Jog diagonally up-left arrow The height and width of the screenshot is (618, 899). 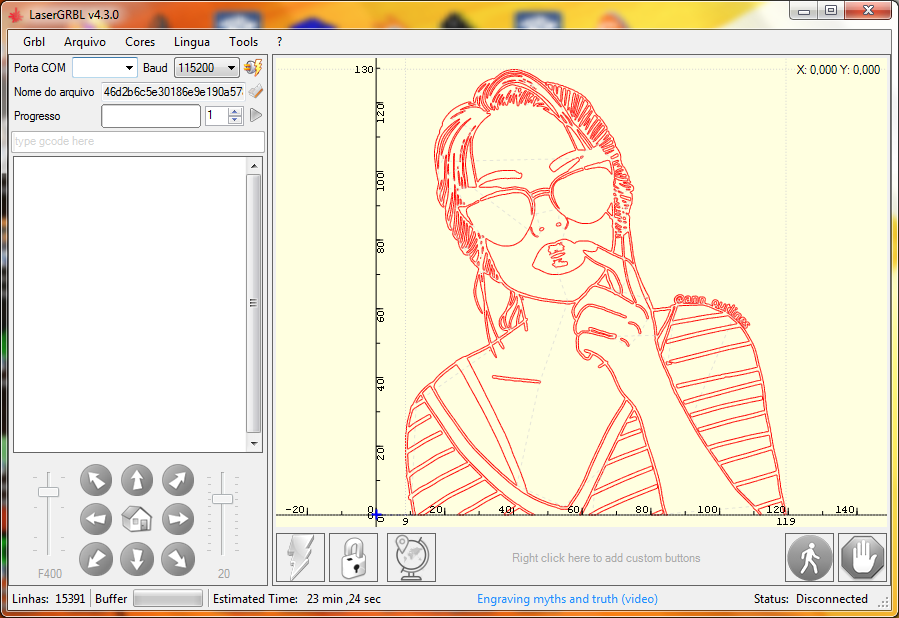coord(96,480)
